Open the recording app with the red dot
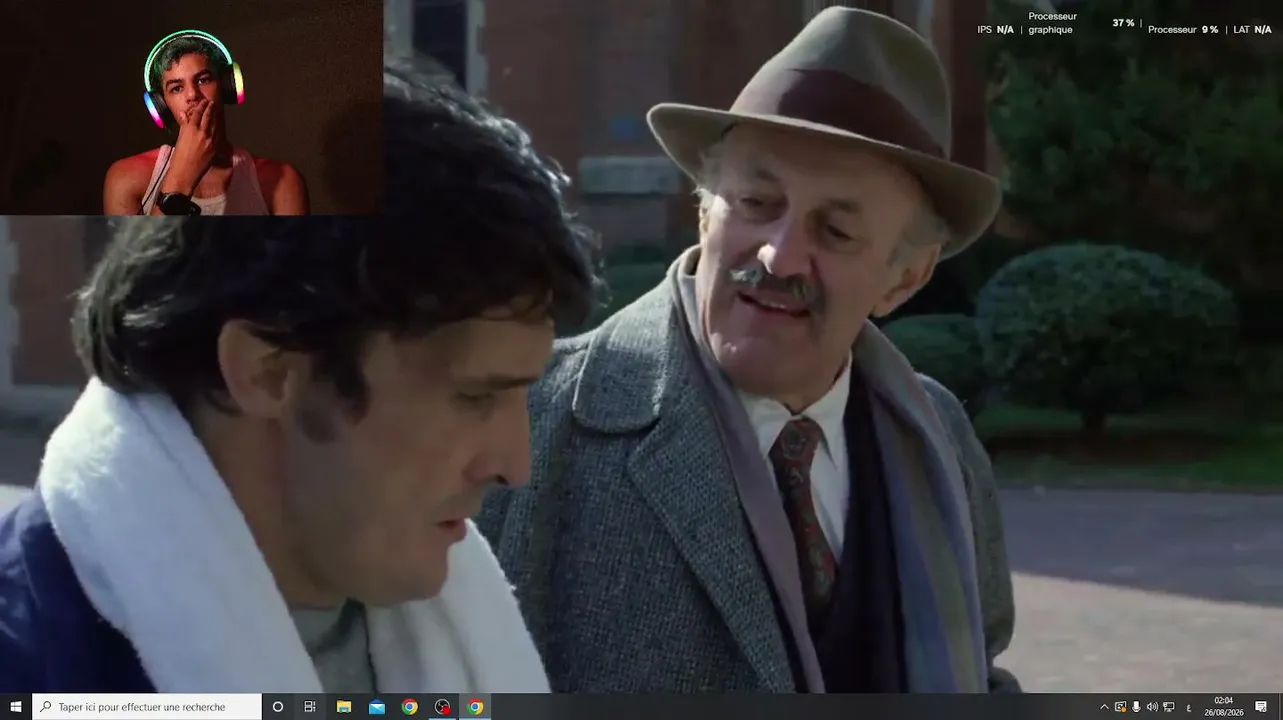This screenshot has height=720, width=1283. point(443,707)
